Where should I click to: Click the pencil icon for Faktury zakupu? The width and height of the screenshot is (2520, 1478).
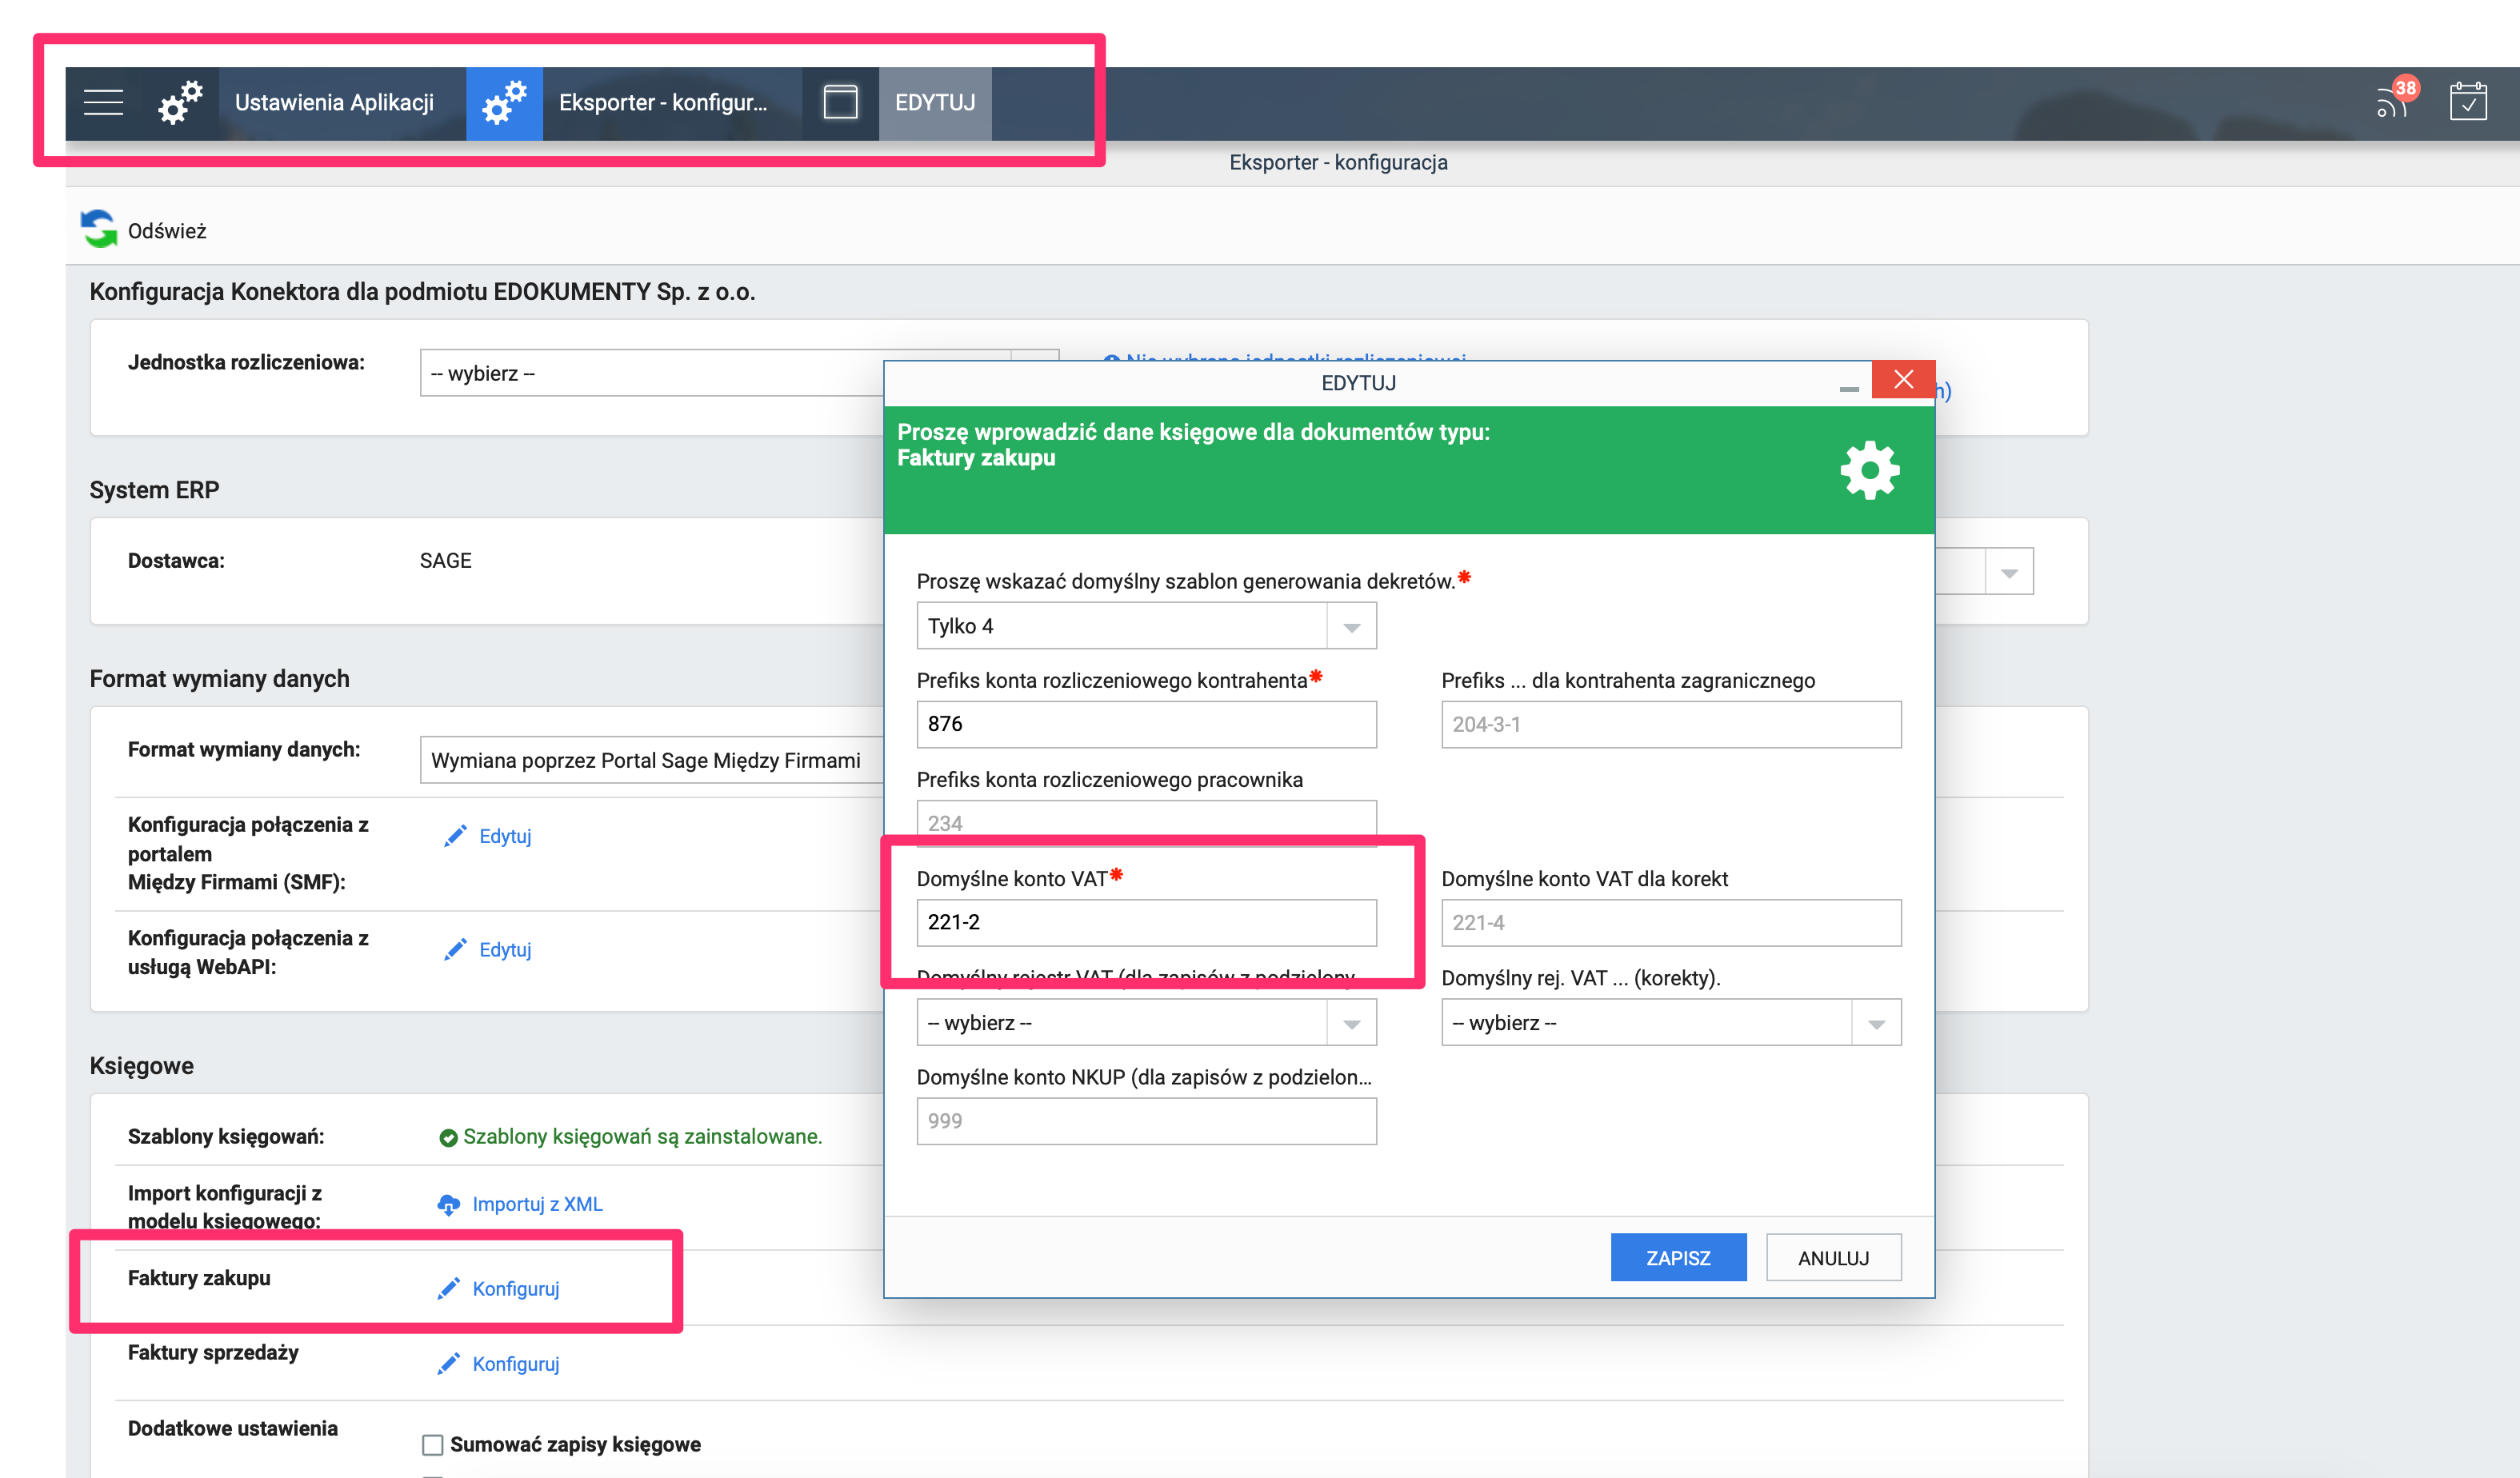449,1288
